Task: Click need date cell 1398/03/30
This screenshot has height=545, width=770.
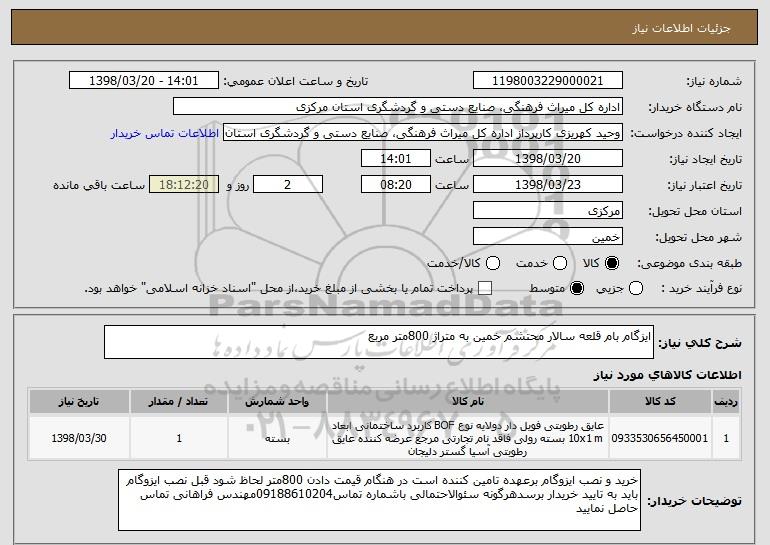Action: pyautogui.click(x=79, y=438)
